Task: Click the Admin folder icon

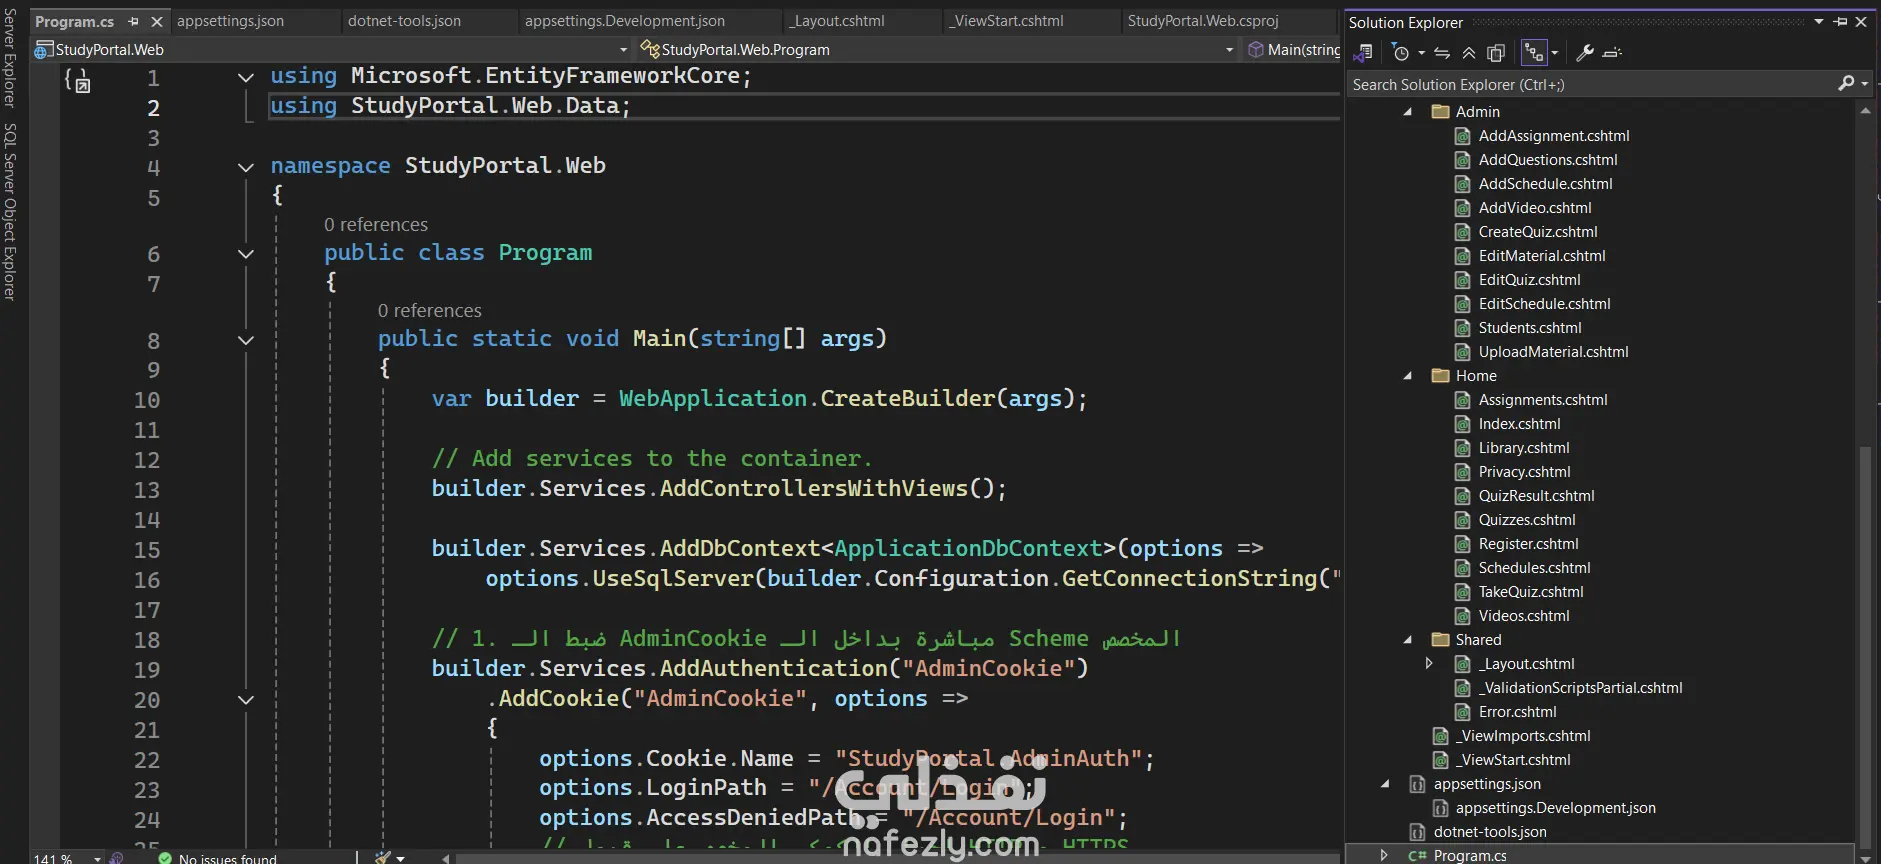Action: [x=1441, y=112]
